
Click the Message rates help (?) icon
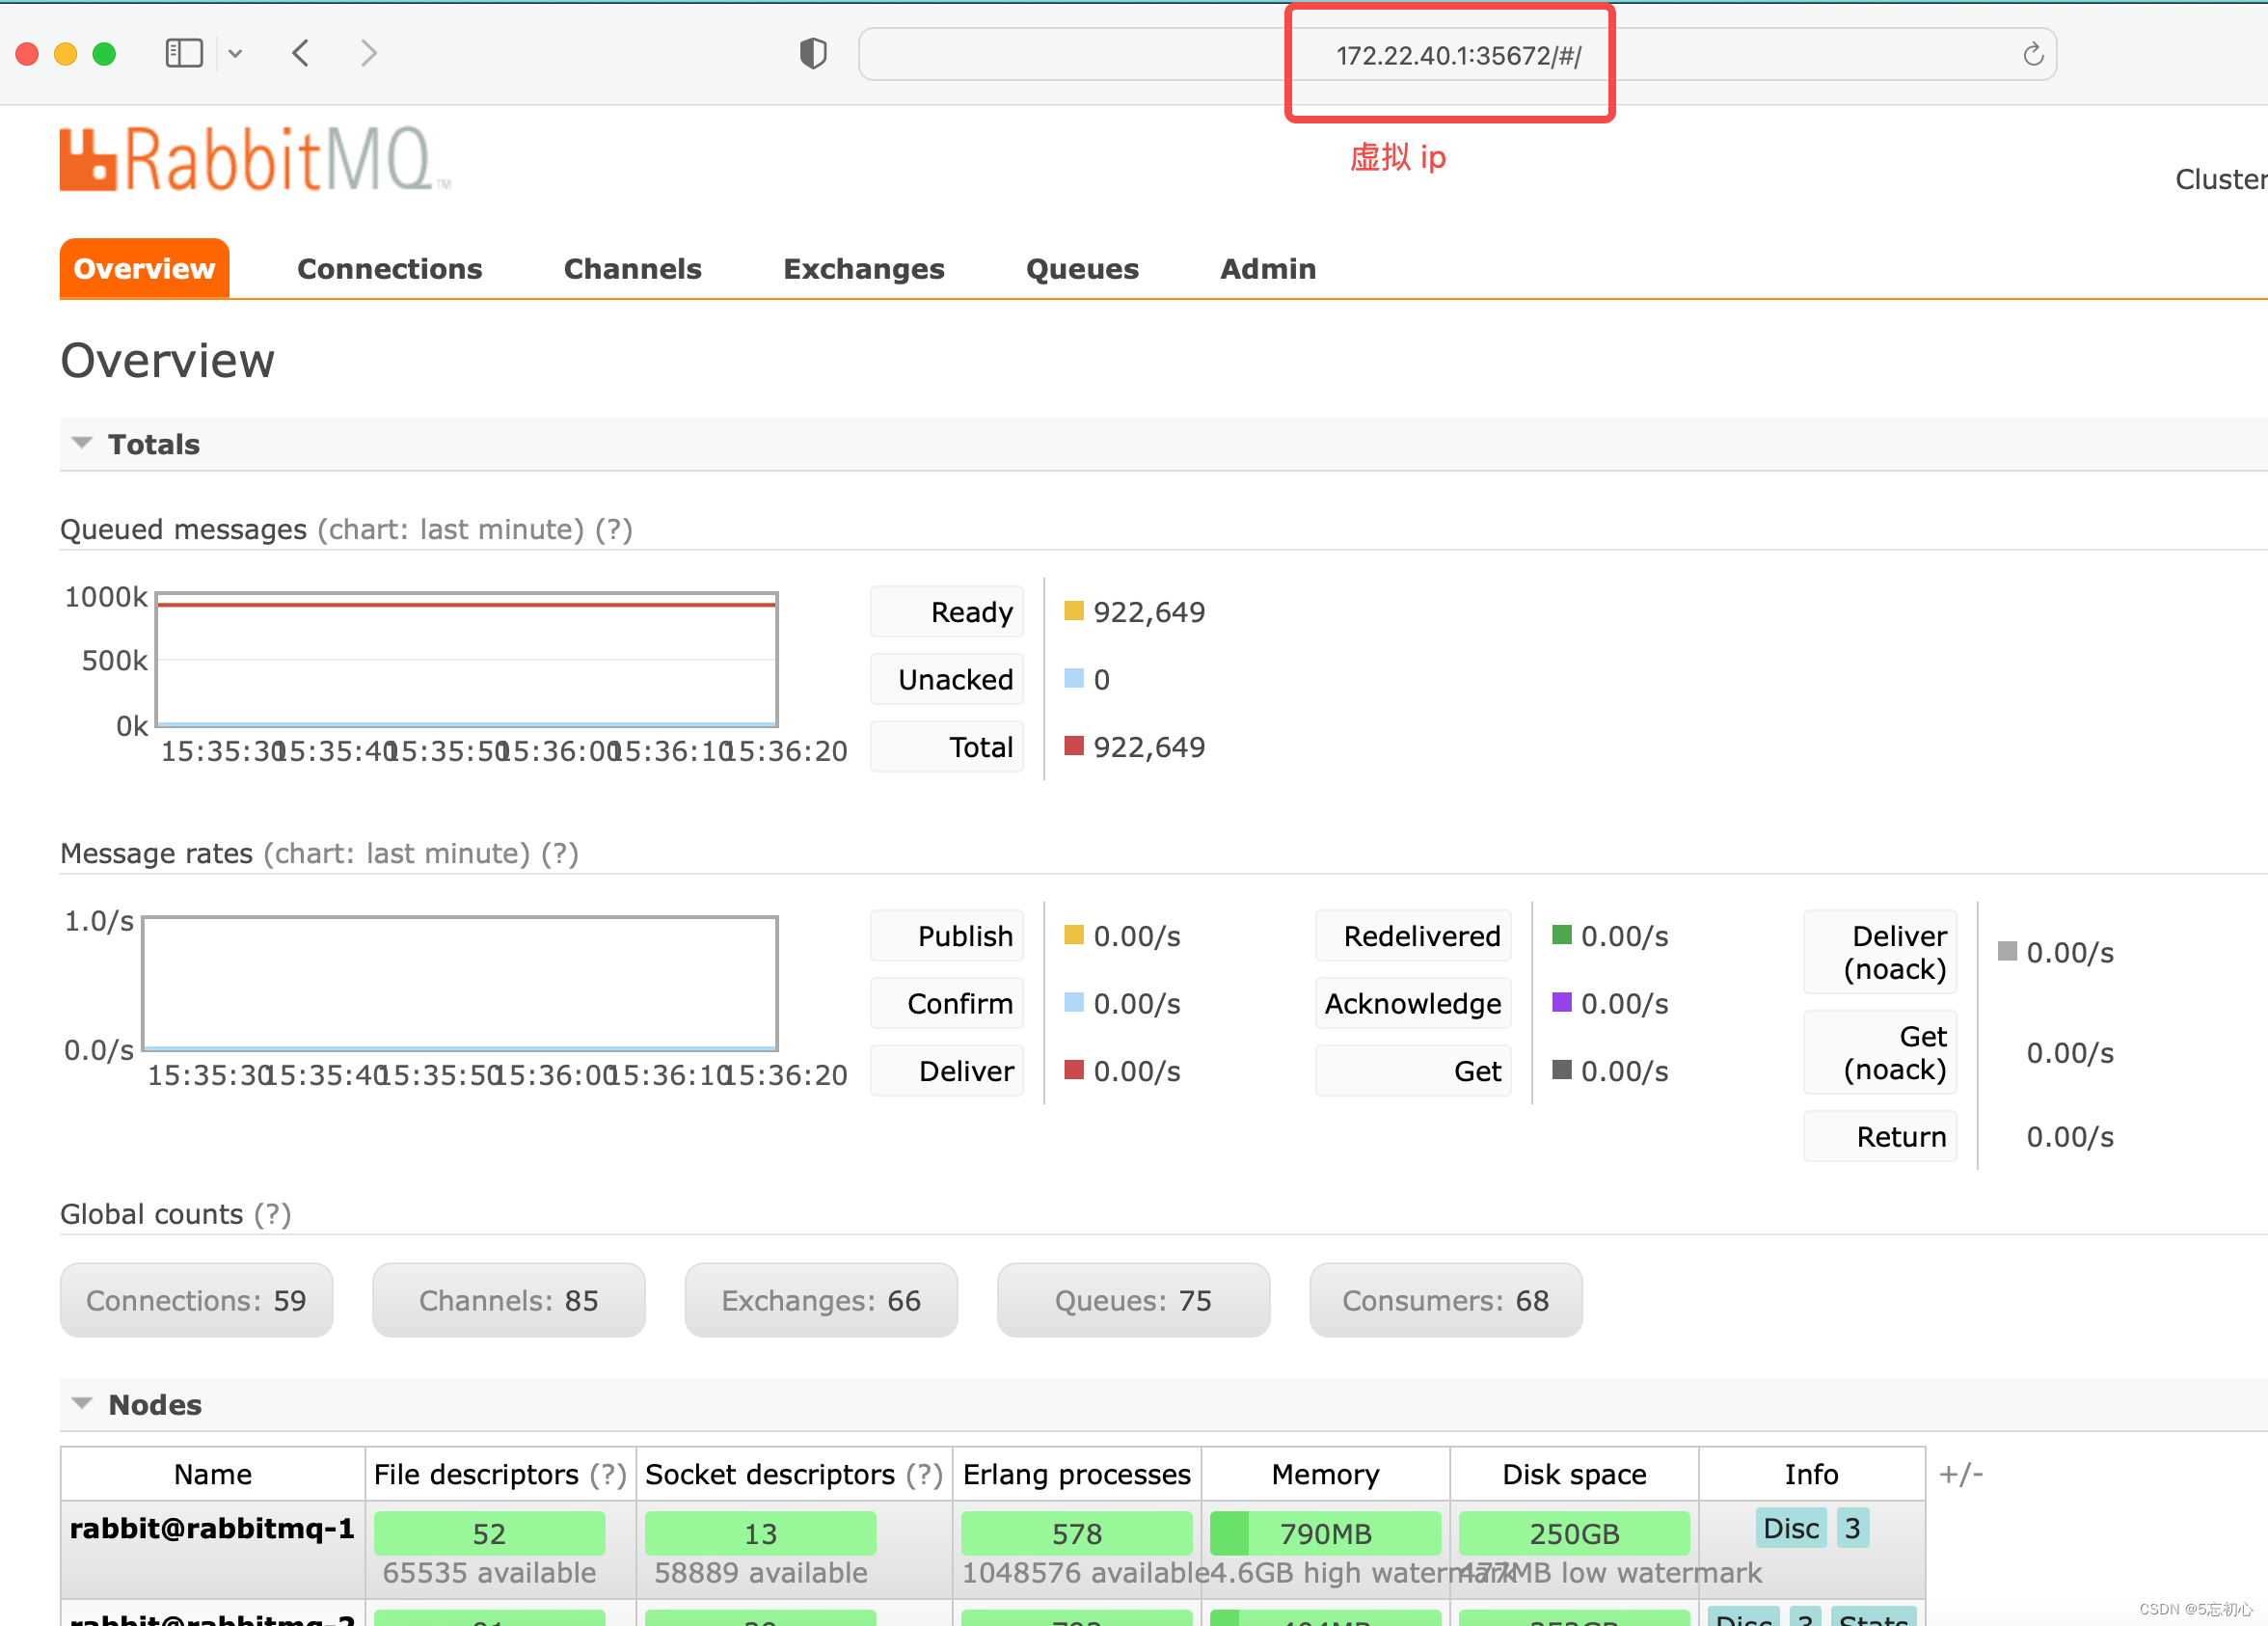[x=560, y=853]
